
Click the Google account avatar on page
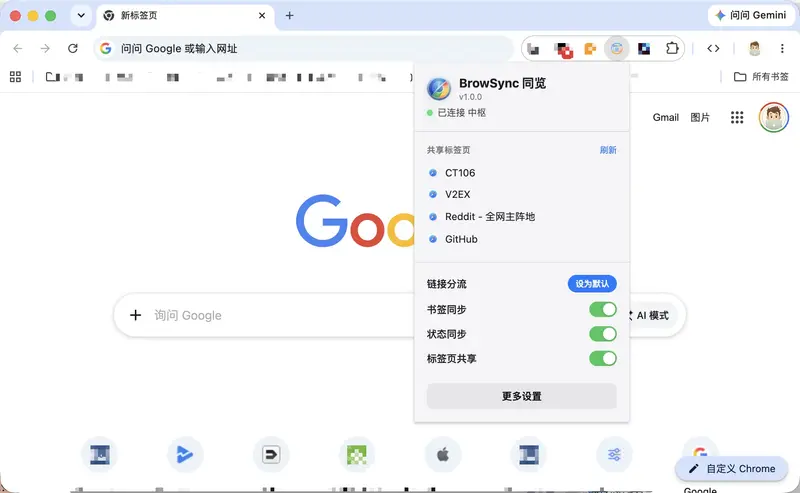(x=773, y=117)
